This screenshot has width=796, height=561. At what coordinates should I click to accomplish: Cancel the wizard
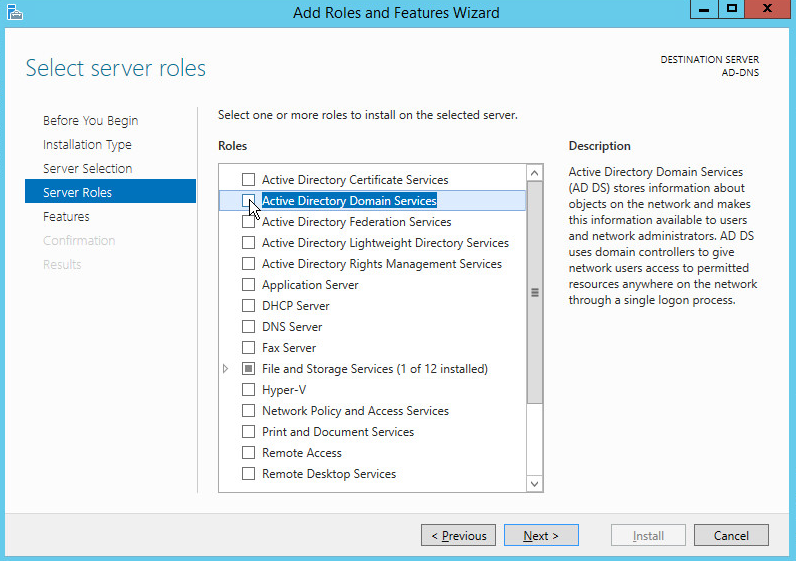pyautogui.click(x=731, y=536)
